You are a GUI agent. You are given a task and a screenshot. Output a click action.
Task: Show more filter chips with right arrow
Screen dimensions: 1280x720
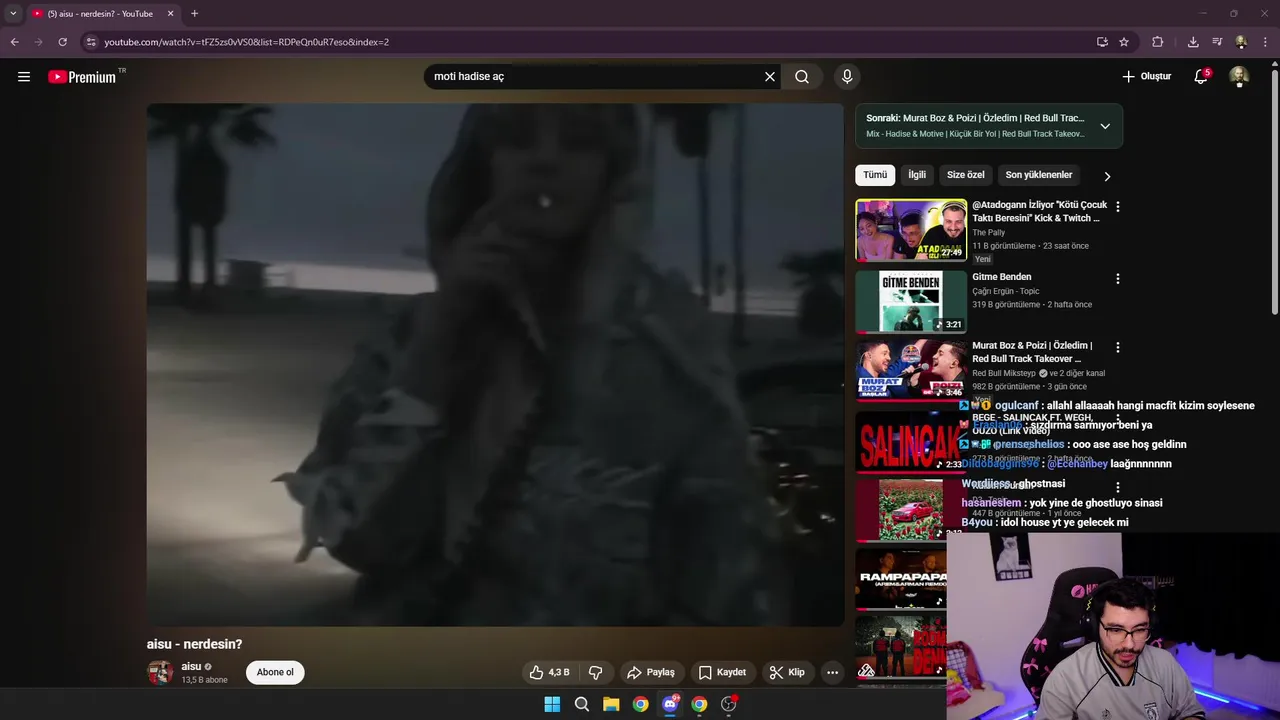pyautogui.click(x=1107, y=176)
